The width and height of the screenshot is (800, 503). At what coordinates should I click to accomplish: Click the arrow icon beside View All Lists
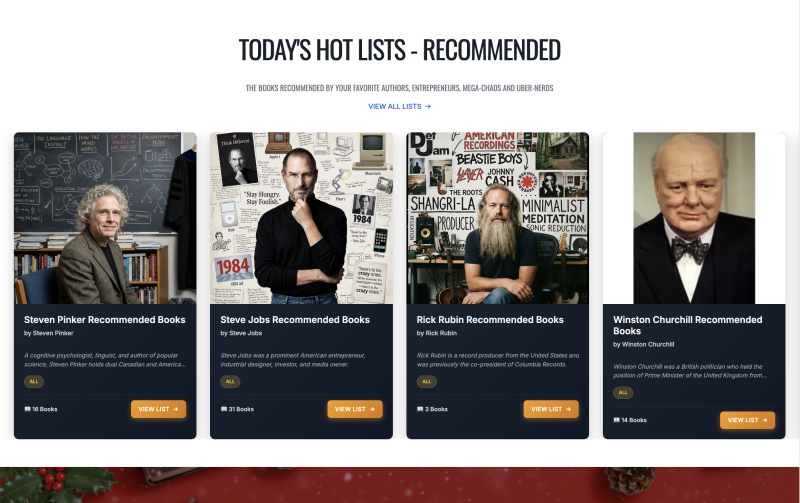[x=428, y=106]
